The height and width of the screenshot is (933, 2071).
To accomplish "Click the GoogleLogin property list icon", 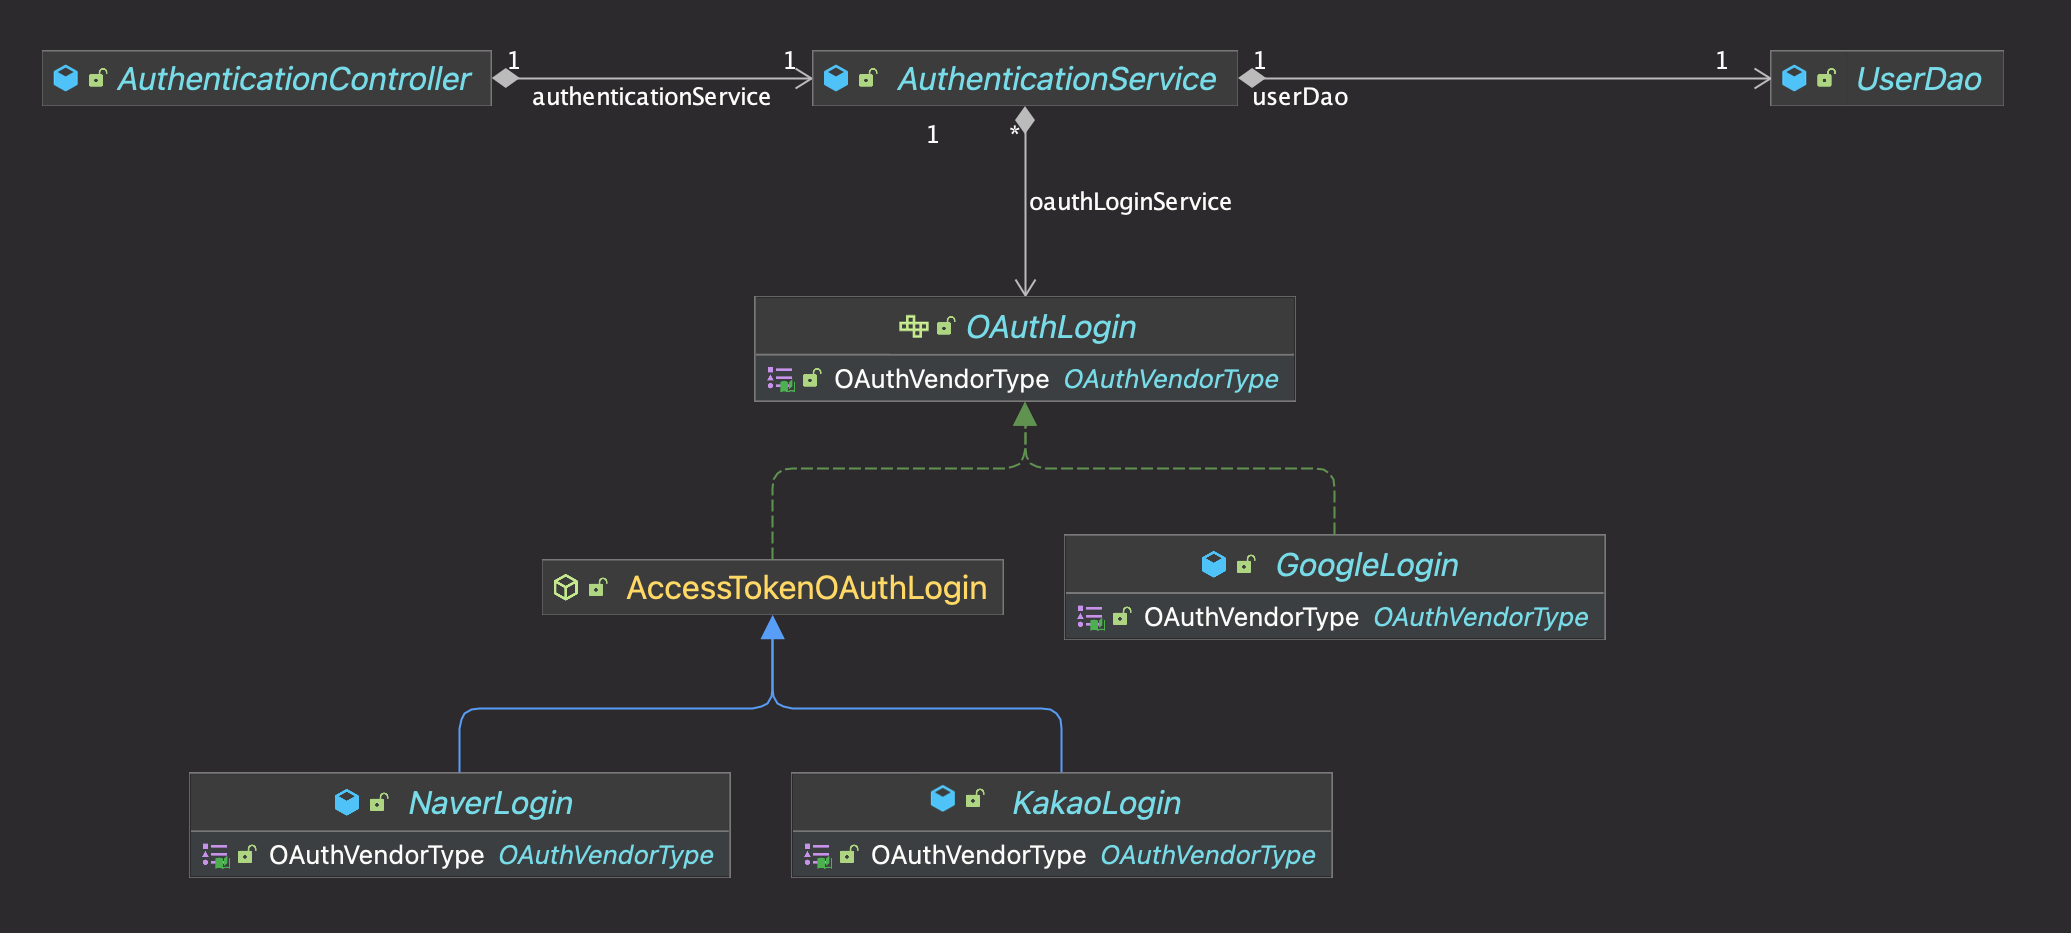I will [x=1091, y=617].
